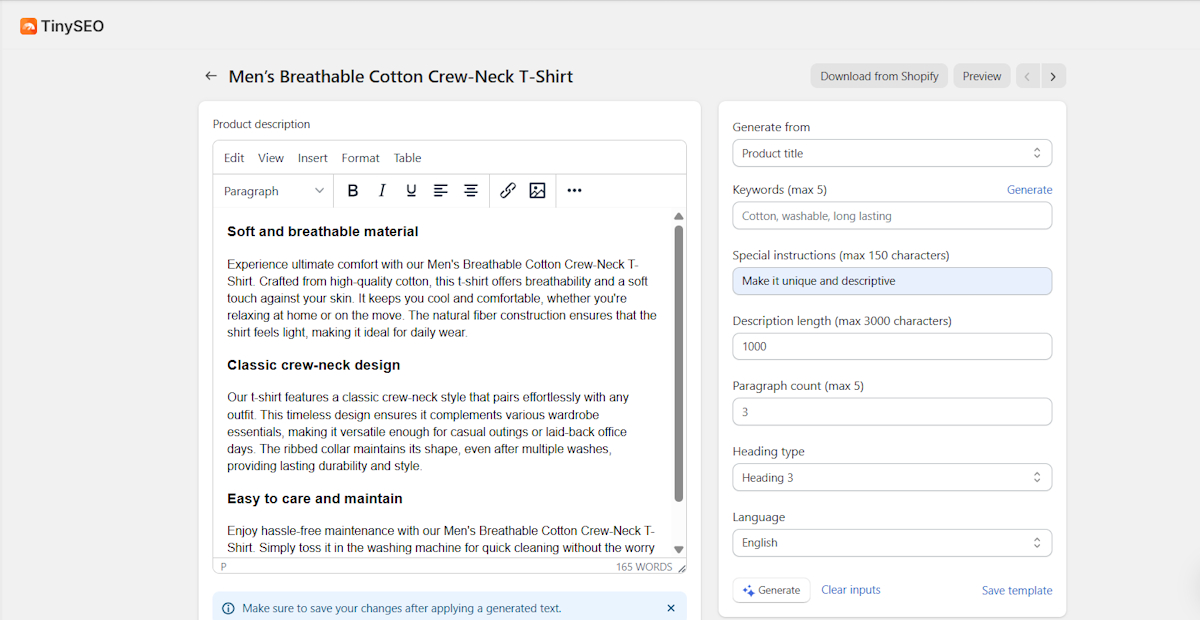Open the Paragraph style dropdown
The width and height of the screenshot is (1200, 620).
point(274,191)
